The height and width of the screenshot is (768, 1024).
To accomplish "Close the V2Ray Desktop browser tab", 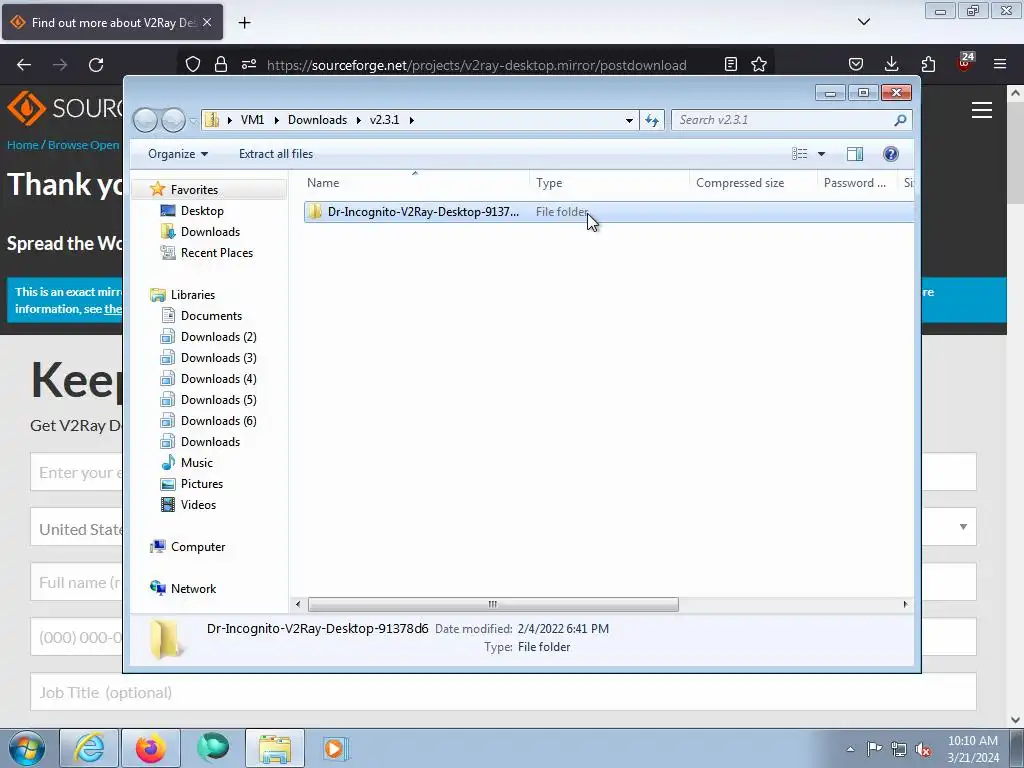I will tap(207, 22).
